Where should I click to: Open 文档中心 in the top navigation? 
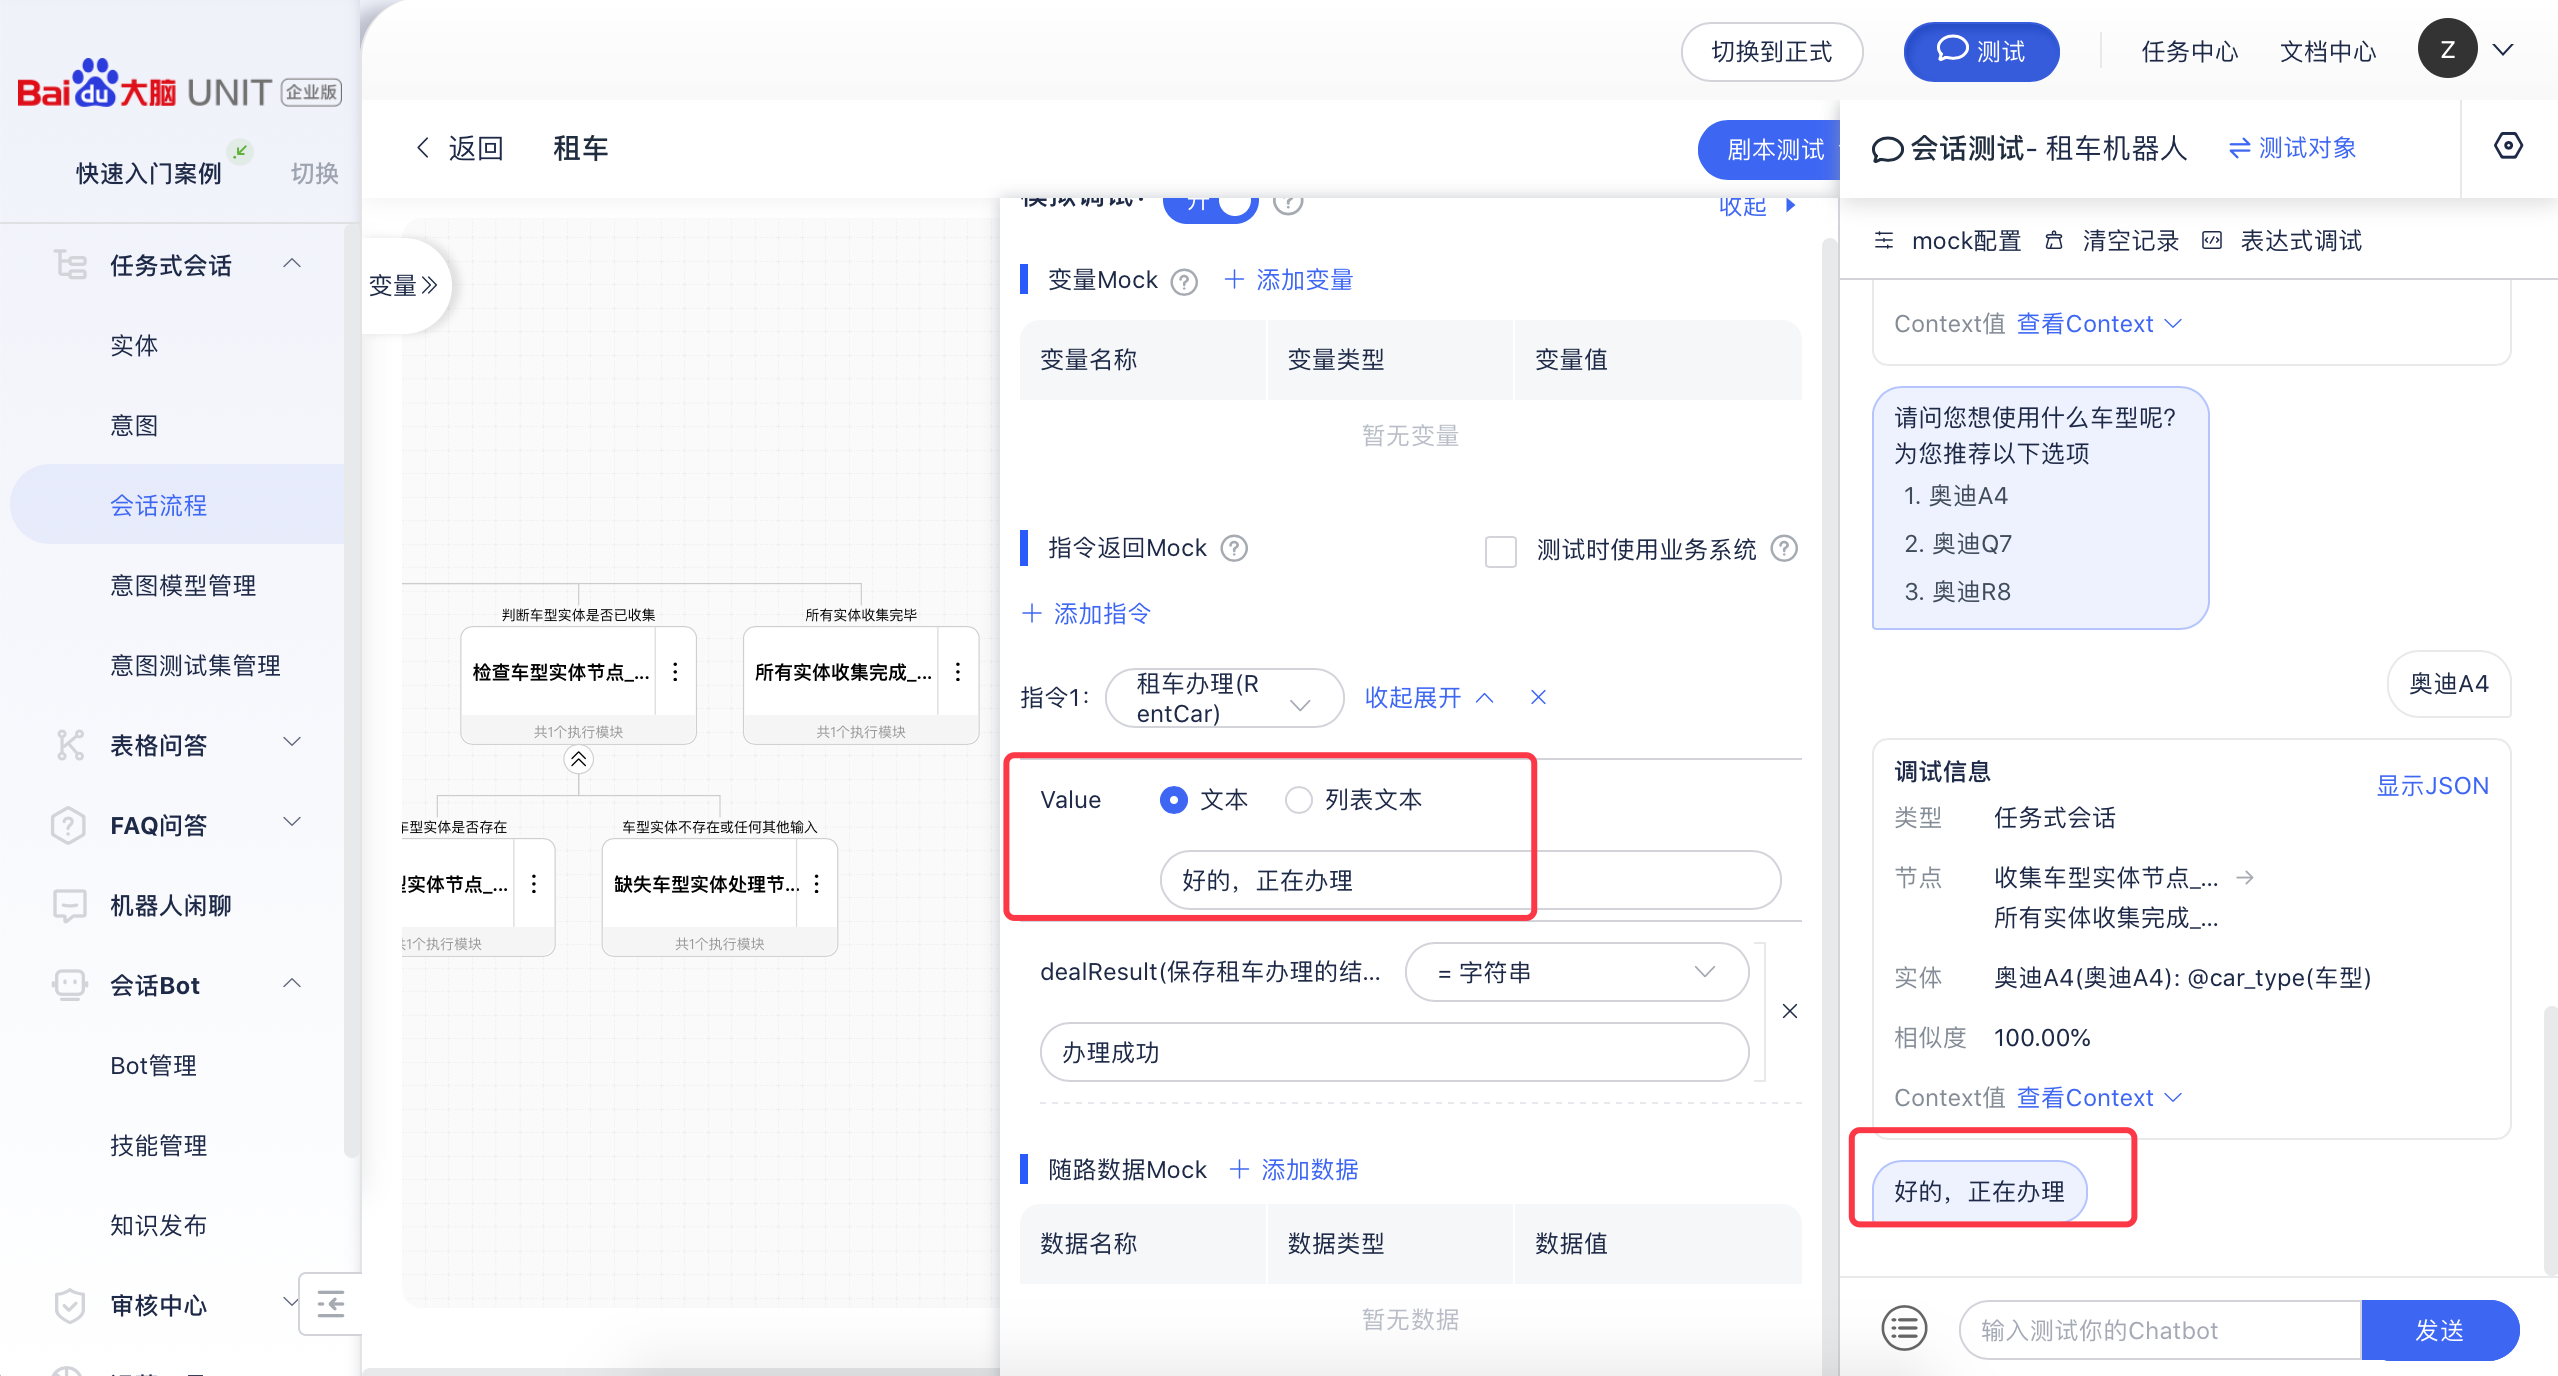point(2327,51)
